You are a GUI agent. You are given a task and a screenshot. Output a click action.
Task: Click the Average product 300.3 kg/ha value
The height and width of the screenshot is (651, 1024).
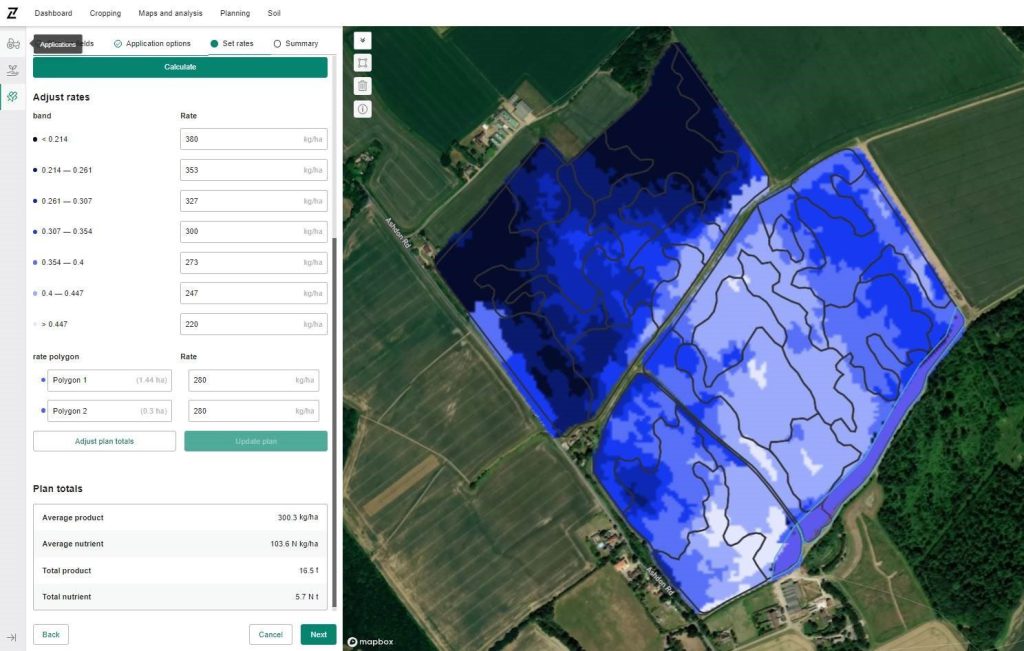tap(298, 518)
